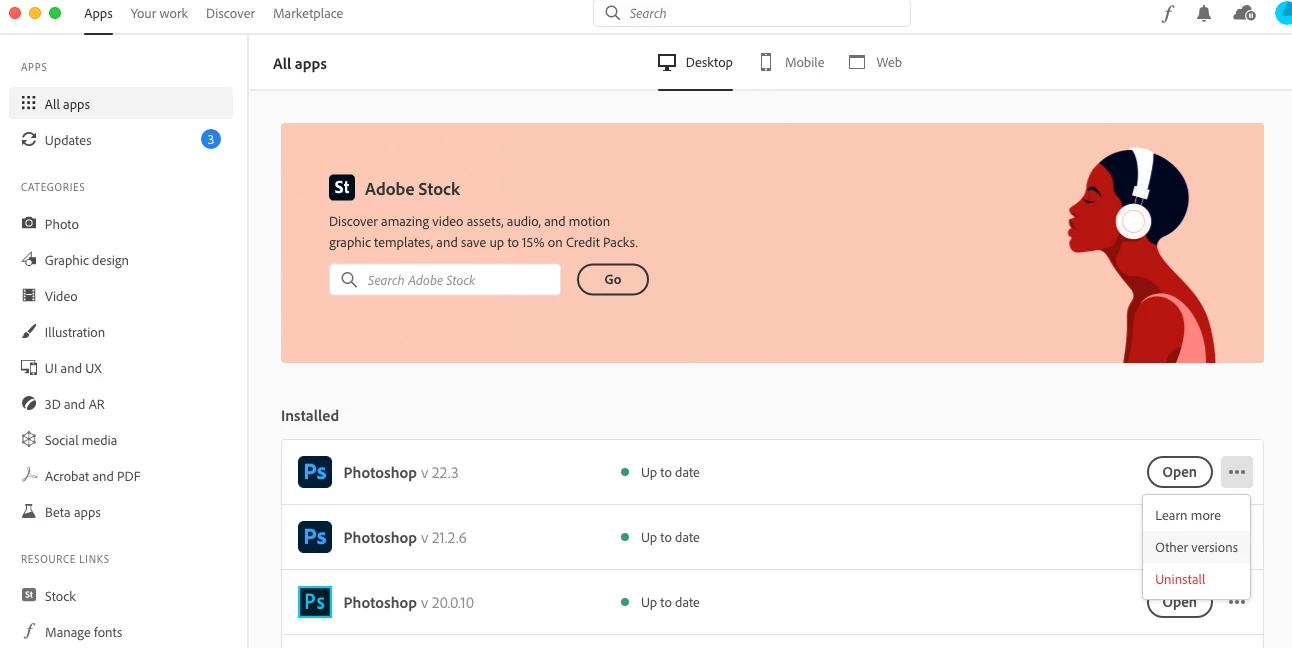Image resolution: width=1292 pixels, height=648 pixels.
Task: Click 'Up to date' status for Photoshop v 21.2.6
Action: point(670,537)
